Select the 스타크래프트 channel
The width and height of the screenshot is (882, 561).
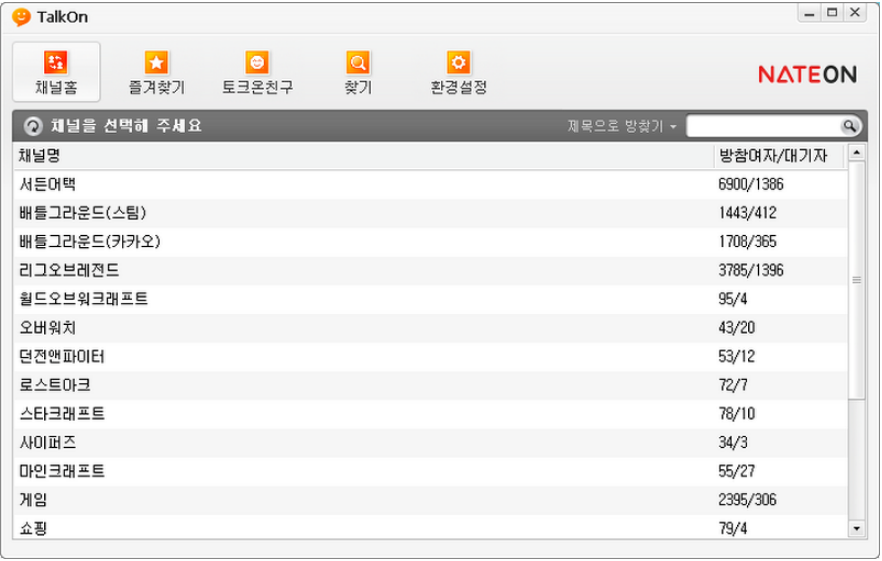point(430,414)
